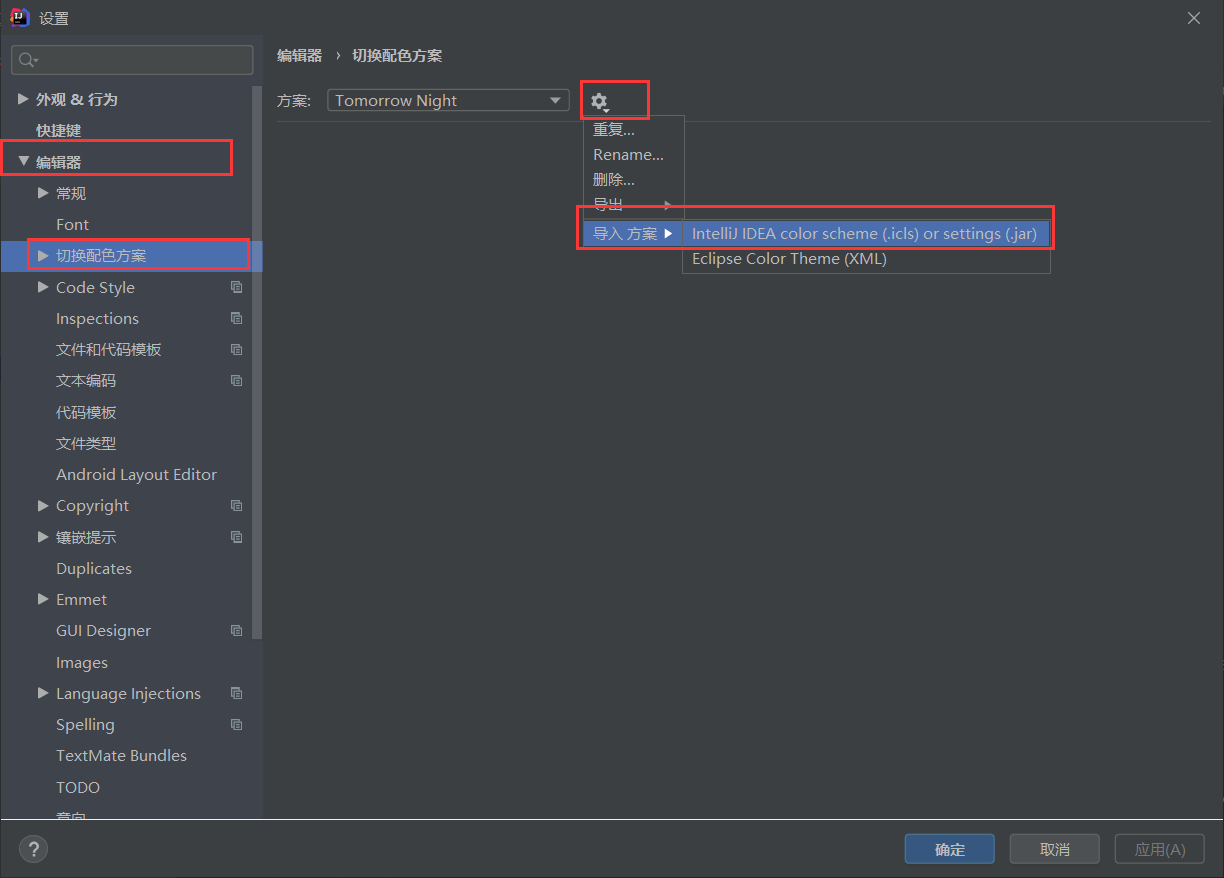Expand the 常规 tree node
This screenshot has height=878, width=1224.
(x=43, y=192)
